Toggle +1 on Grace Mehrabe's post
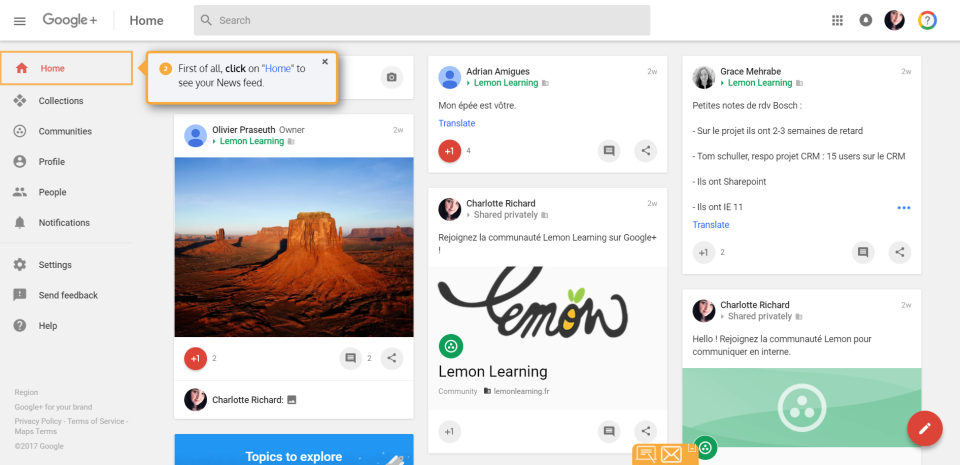This screenshot has height=465, width=960. 704,253
